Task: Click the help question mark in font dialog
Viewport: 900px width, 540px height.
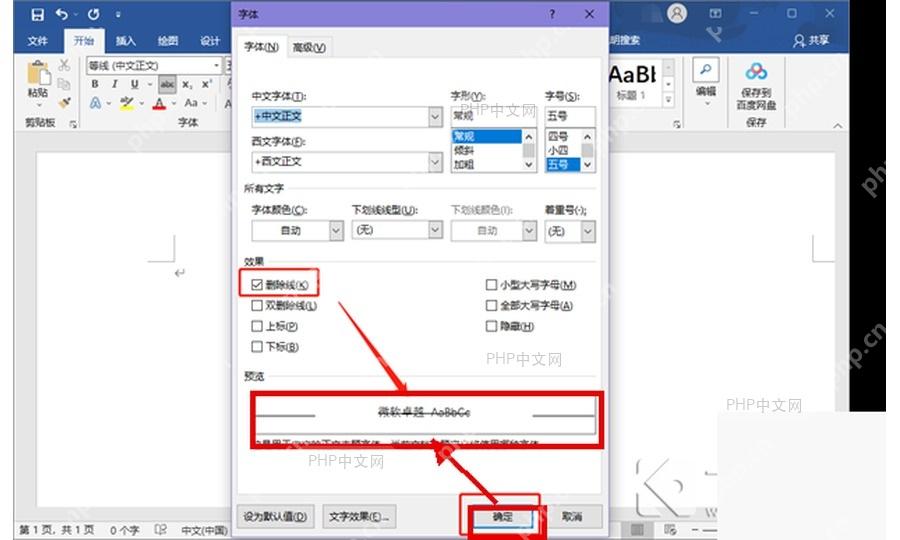Action: [x=552, y=14]
